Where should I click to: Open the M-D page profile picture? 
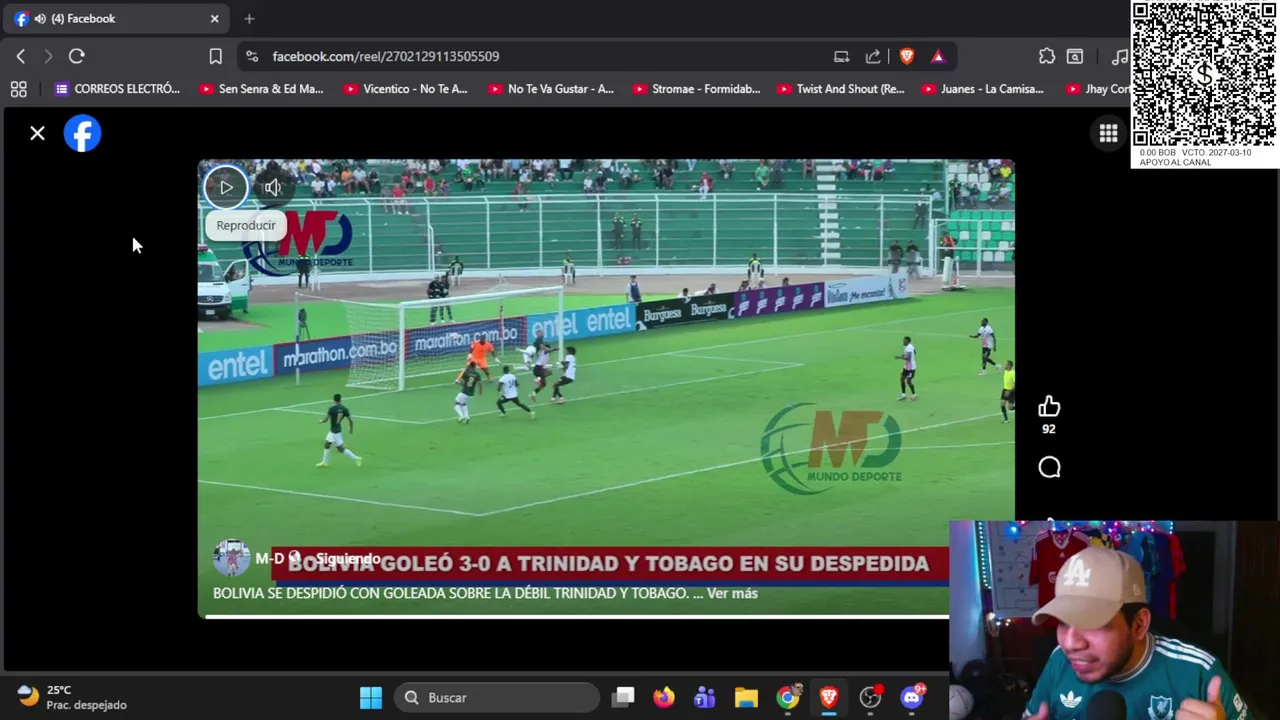point(231,558)
